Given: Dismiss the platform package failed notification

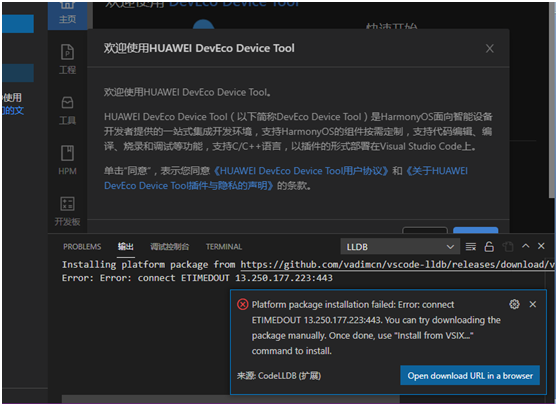Looking at the screenshot, I should coord(533,304).
